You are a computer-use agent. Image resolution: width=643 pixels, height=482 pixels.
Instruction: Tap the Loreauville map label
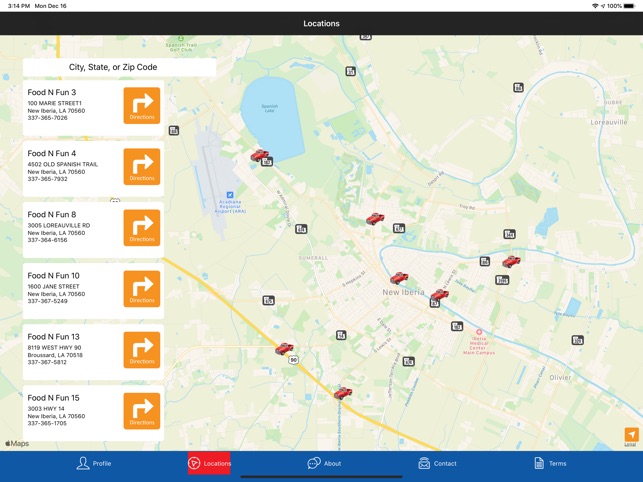pyautogui.click(x=609, y=122)
